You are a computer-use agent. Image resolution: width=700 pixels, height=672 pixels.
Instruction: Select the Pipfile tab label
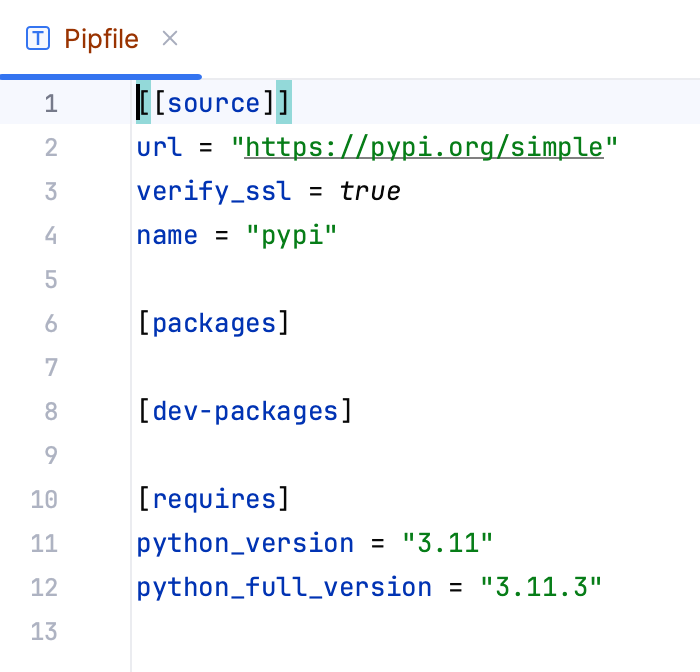101,39
